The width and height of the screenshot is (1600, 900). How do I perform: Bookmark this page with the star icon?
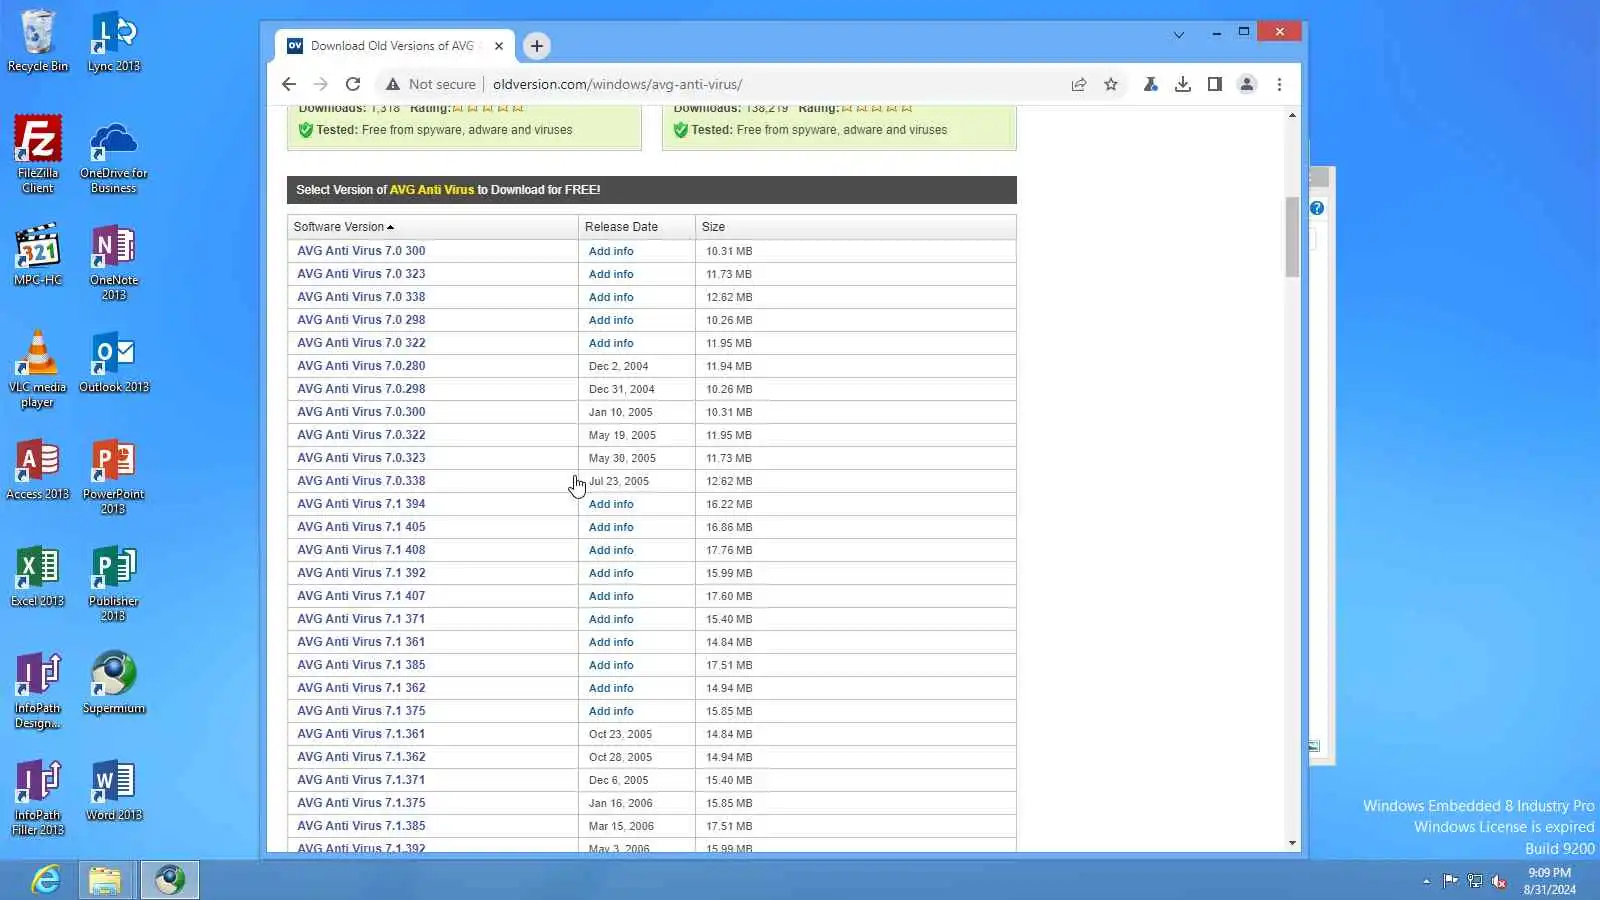click(1111, 85)
